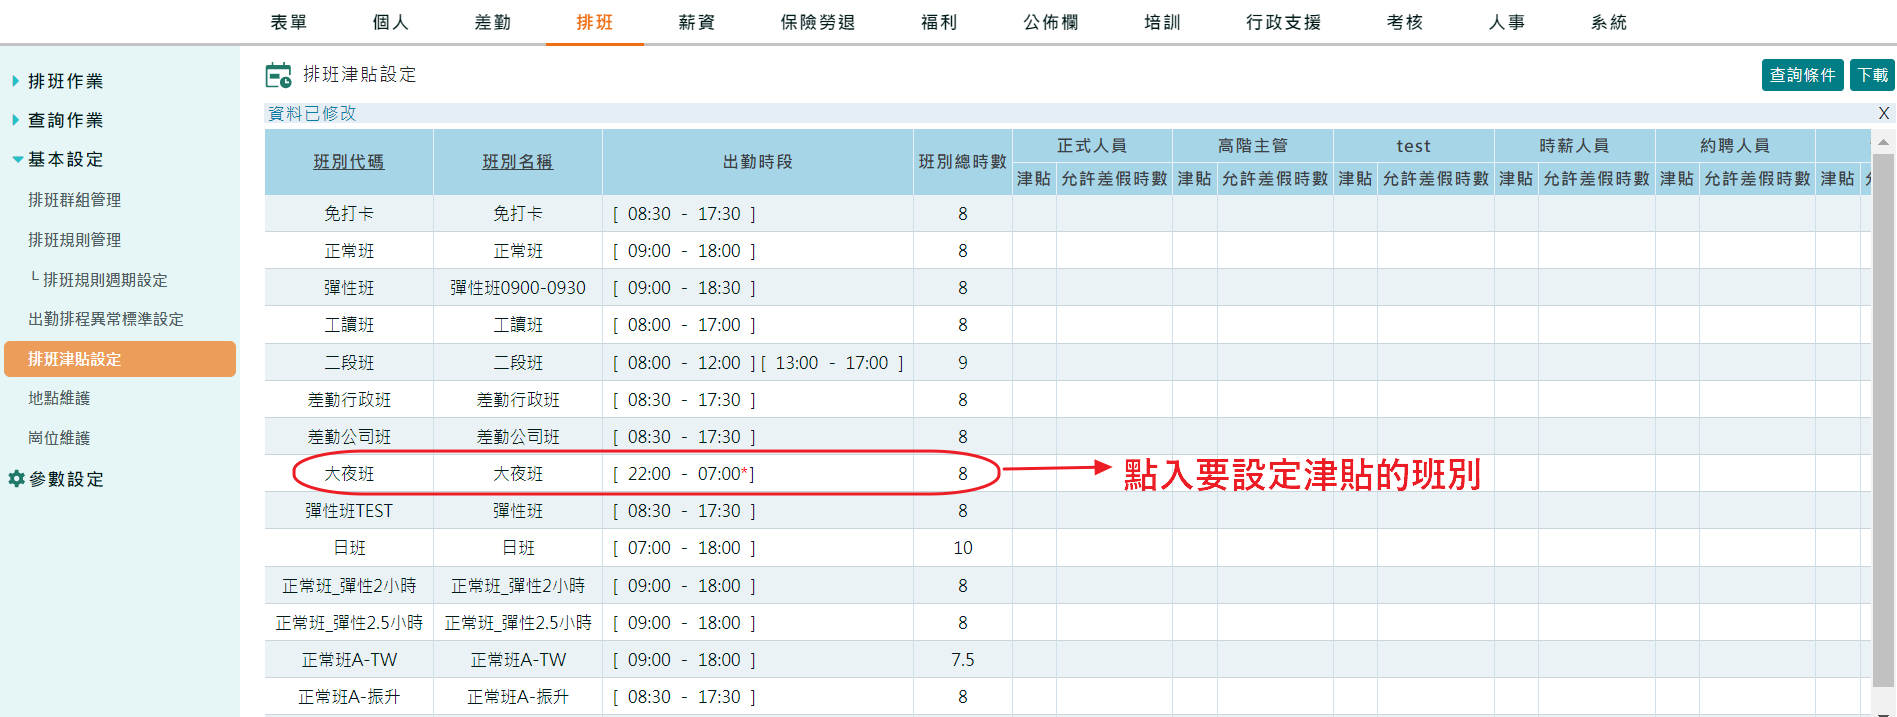Screen dimensions: 1897x717
Task: Open the 培訓 top menu
Action: [1163, 22]
